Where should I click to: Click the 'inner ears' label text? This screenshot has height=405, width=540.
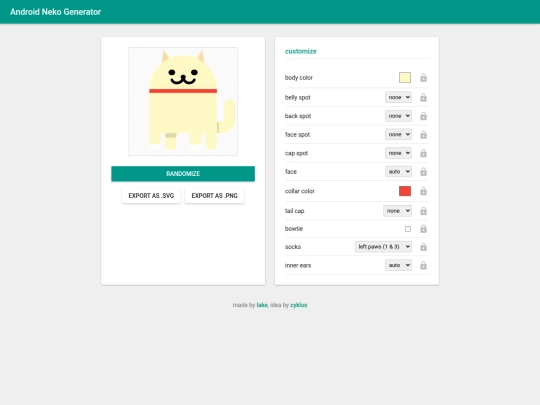pos(298,266)
